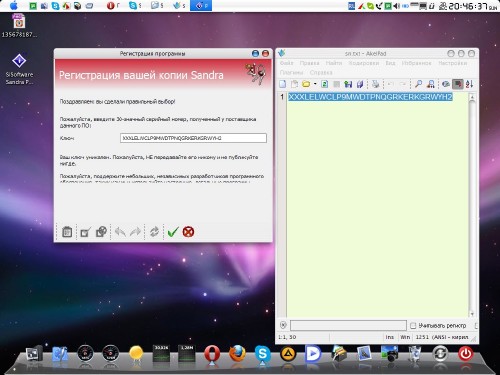Click the AkelPad vertical scrollbar up arrow

click(472, 97)
